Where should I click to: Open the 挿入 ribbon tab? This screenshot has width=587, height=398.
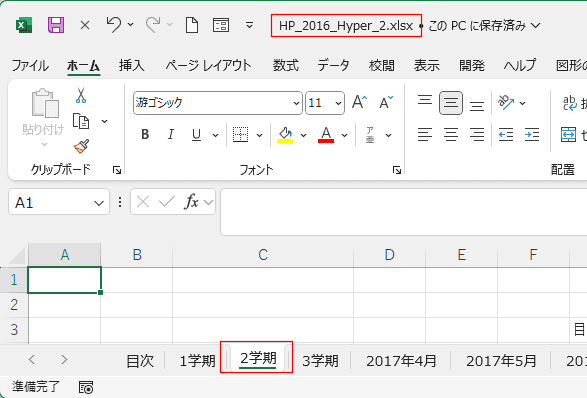pos(131,66)
